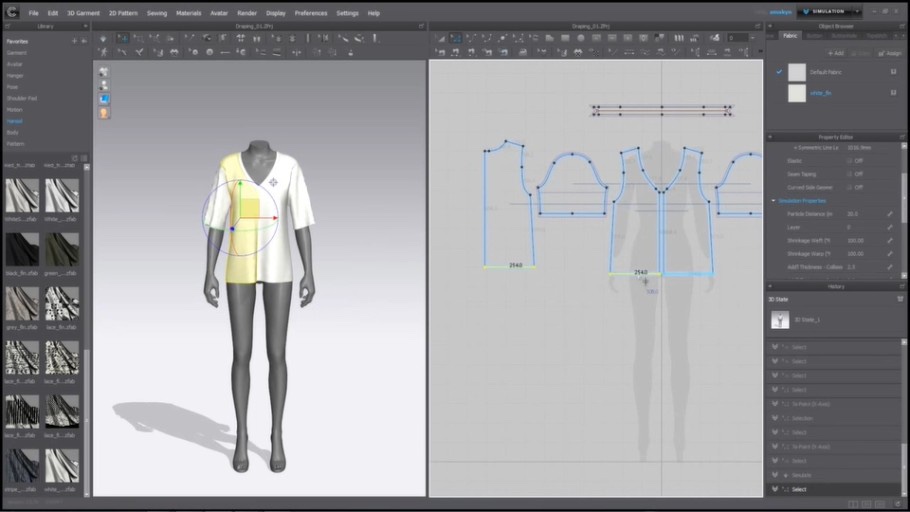Click the Add button in Object Browser
Screen dimensions: 910x512
coord(836,53)
